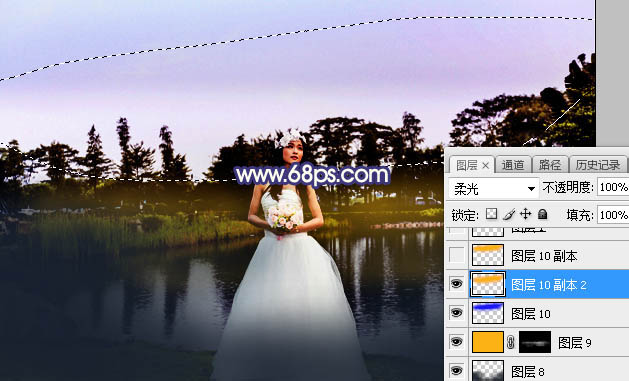Select the 图层 10 副本 2 layer name

[x=549, y=285]
